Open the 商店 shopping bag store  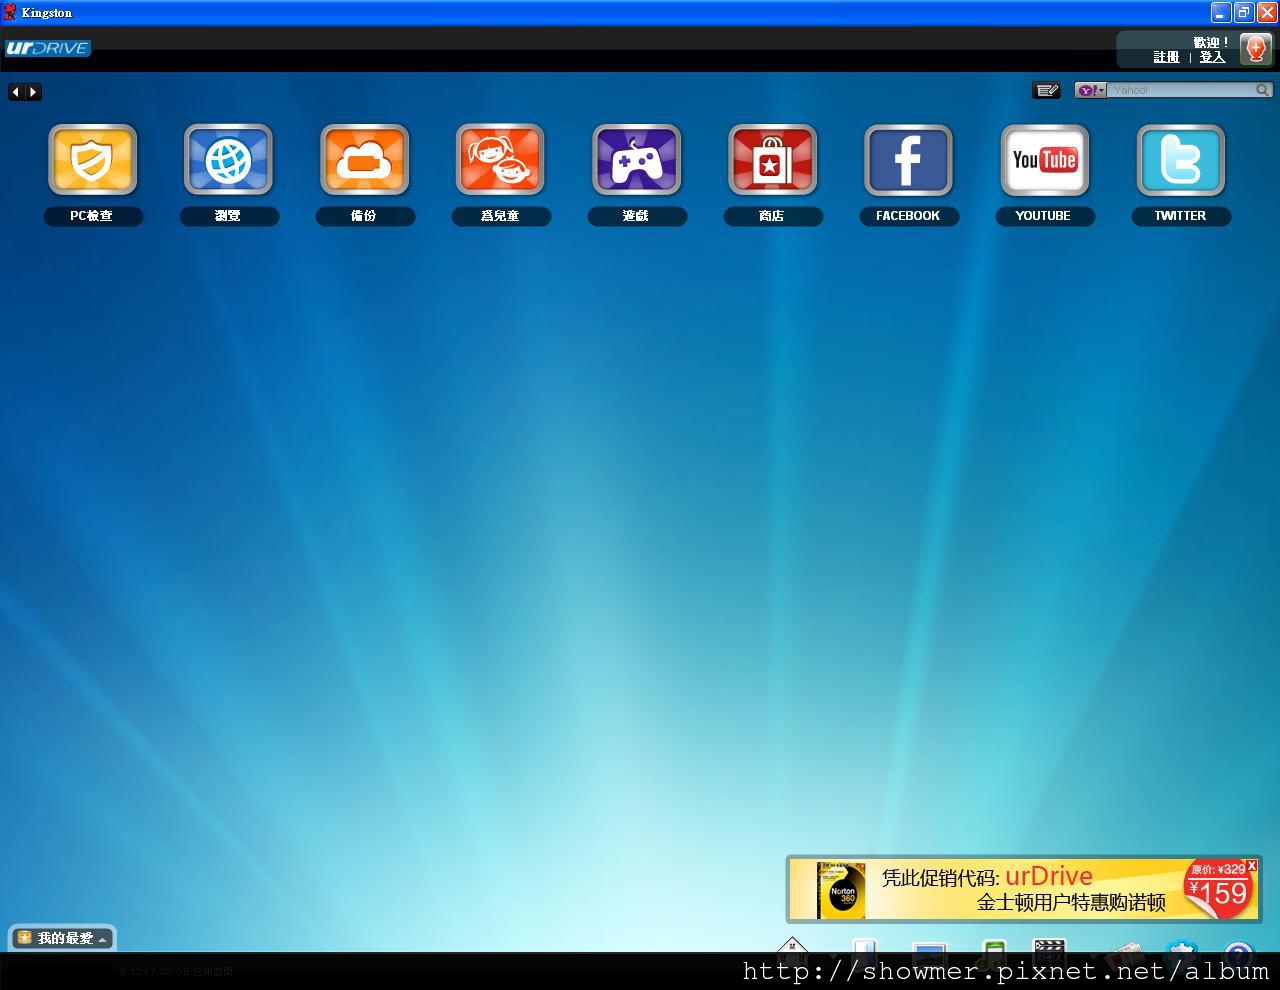[773, 160]
